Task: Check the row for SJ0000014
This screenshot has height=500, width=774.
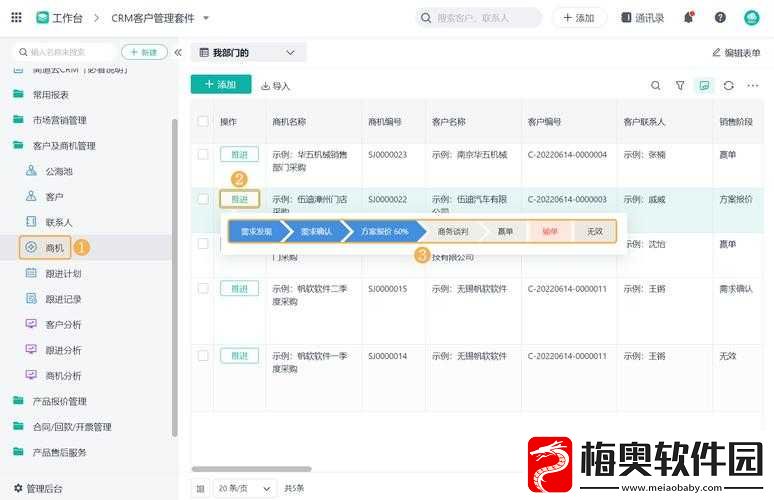Action: click(x=203, y=355)
